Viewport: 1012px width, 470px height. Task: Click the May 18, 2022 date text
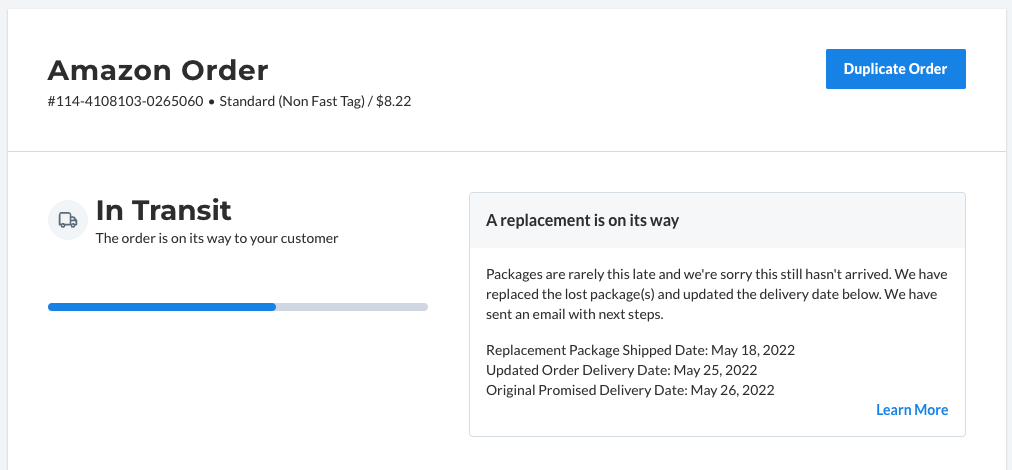point(753,351)
